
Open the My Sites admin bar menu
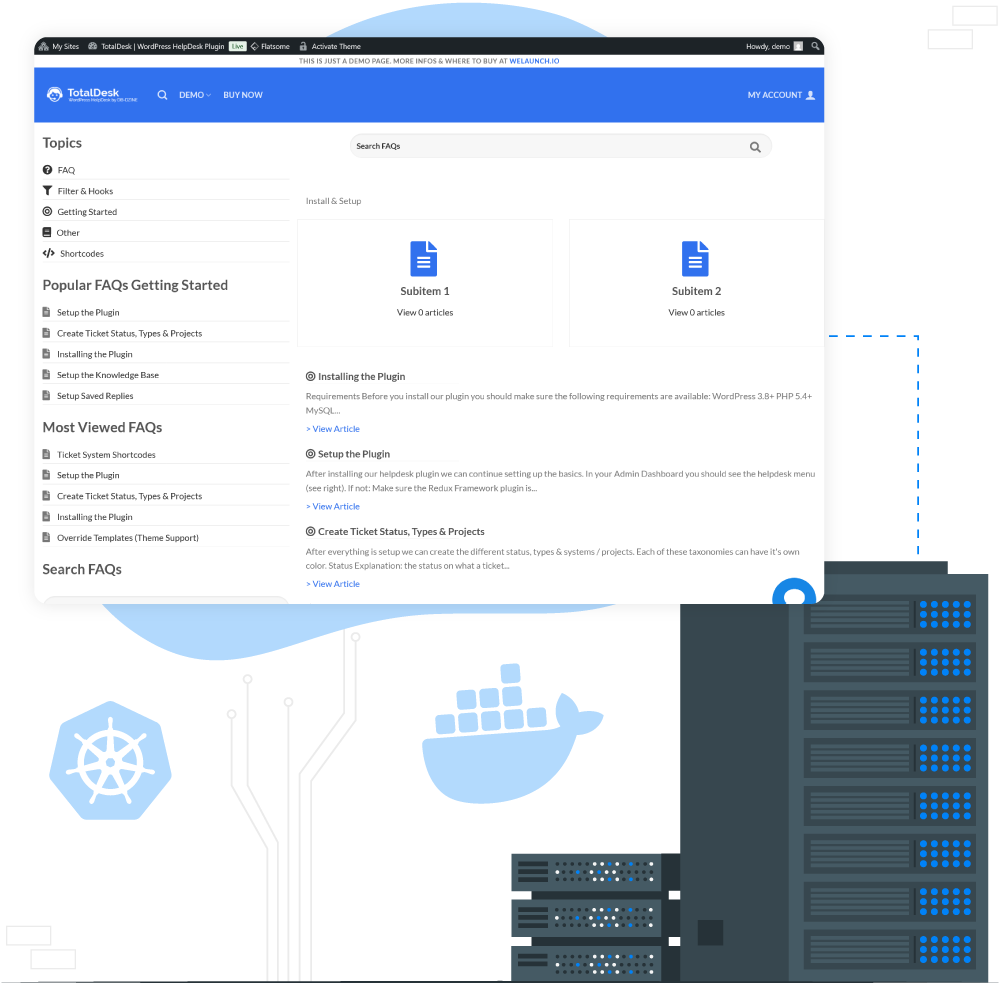point(58,45)
